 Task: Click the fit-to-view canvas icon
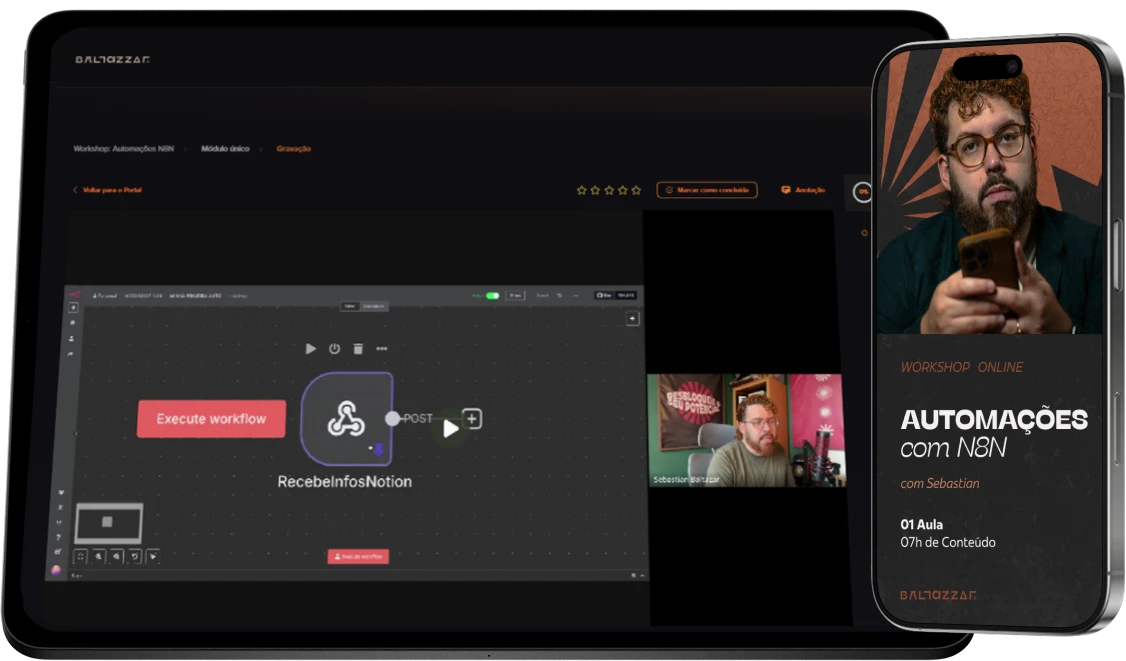(x=80, y=556)
